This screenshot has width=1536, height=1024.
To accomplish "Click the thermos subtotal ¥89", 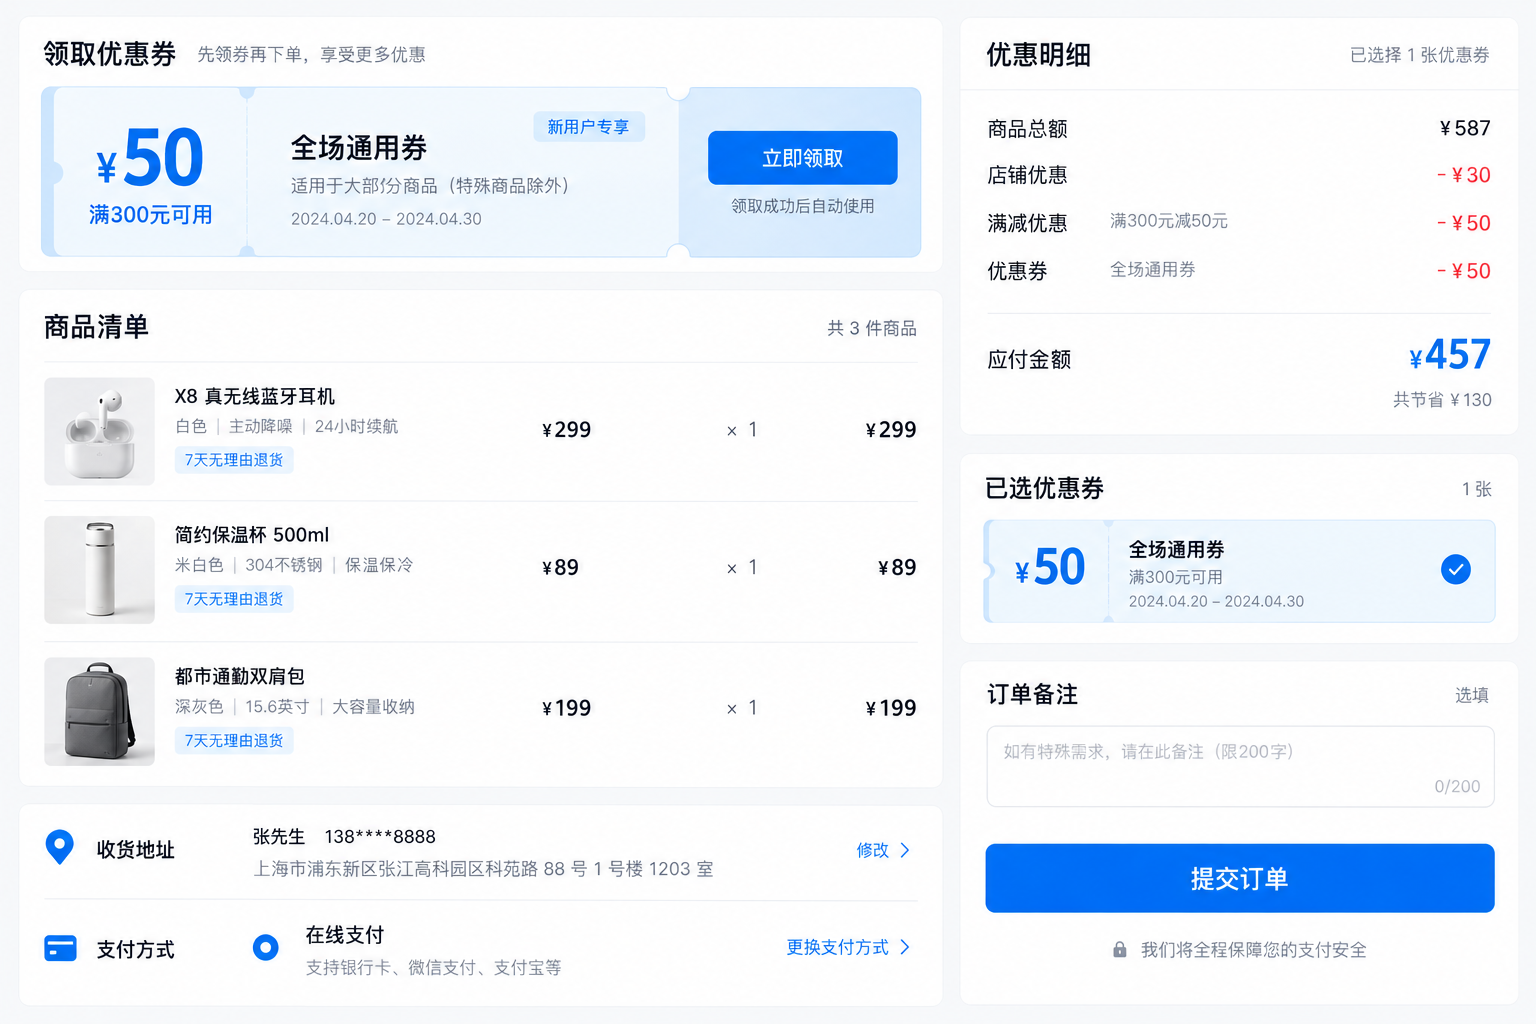I will pos(897,568).
